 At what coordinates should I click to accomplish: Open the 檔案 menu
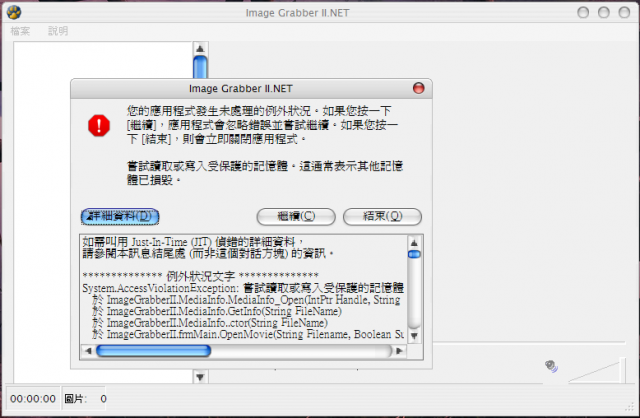tap(20, 31)
